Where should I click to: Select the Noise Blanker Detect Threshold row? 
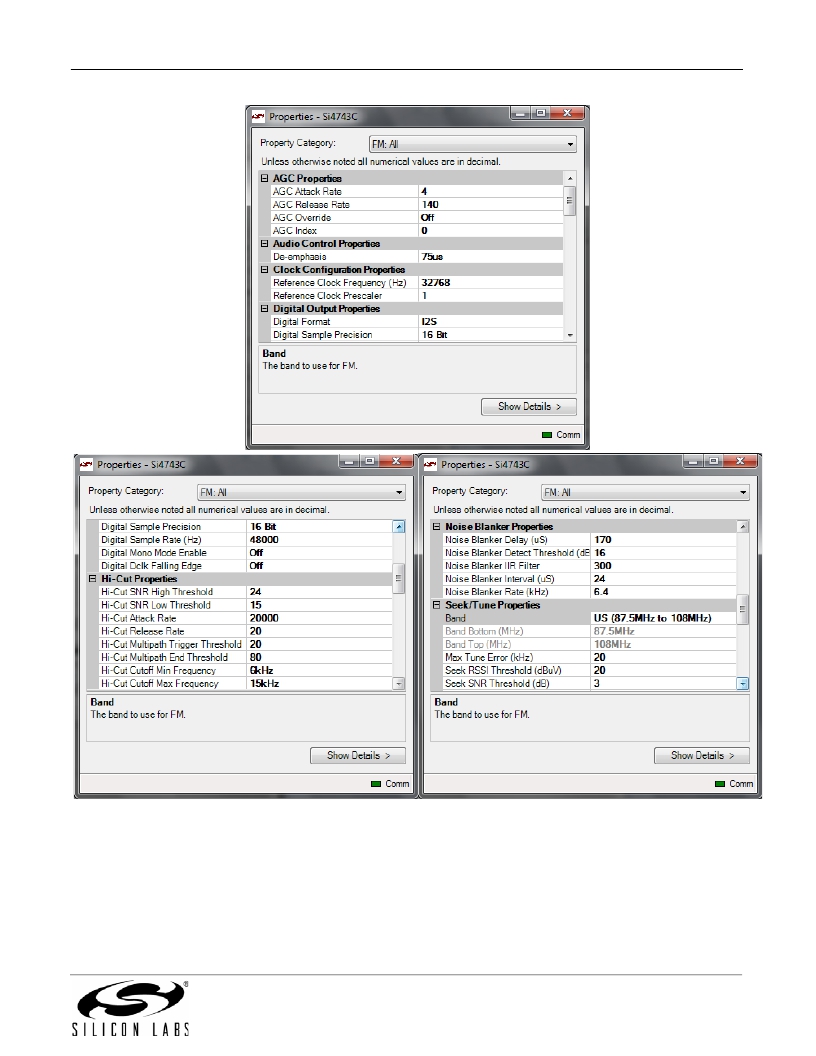(x=589, y=553)
